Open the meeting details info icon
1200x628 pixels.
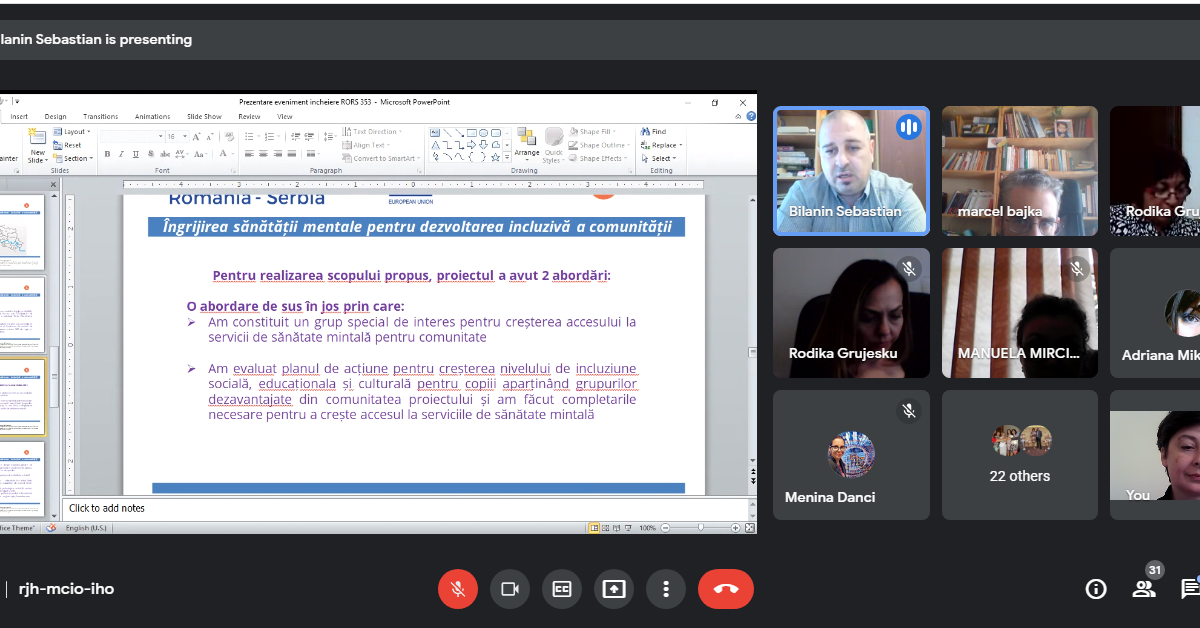coord(1096,589)
